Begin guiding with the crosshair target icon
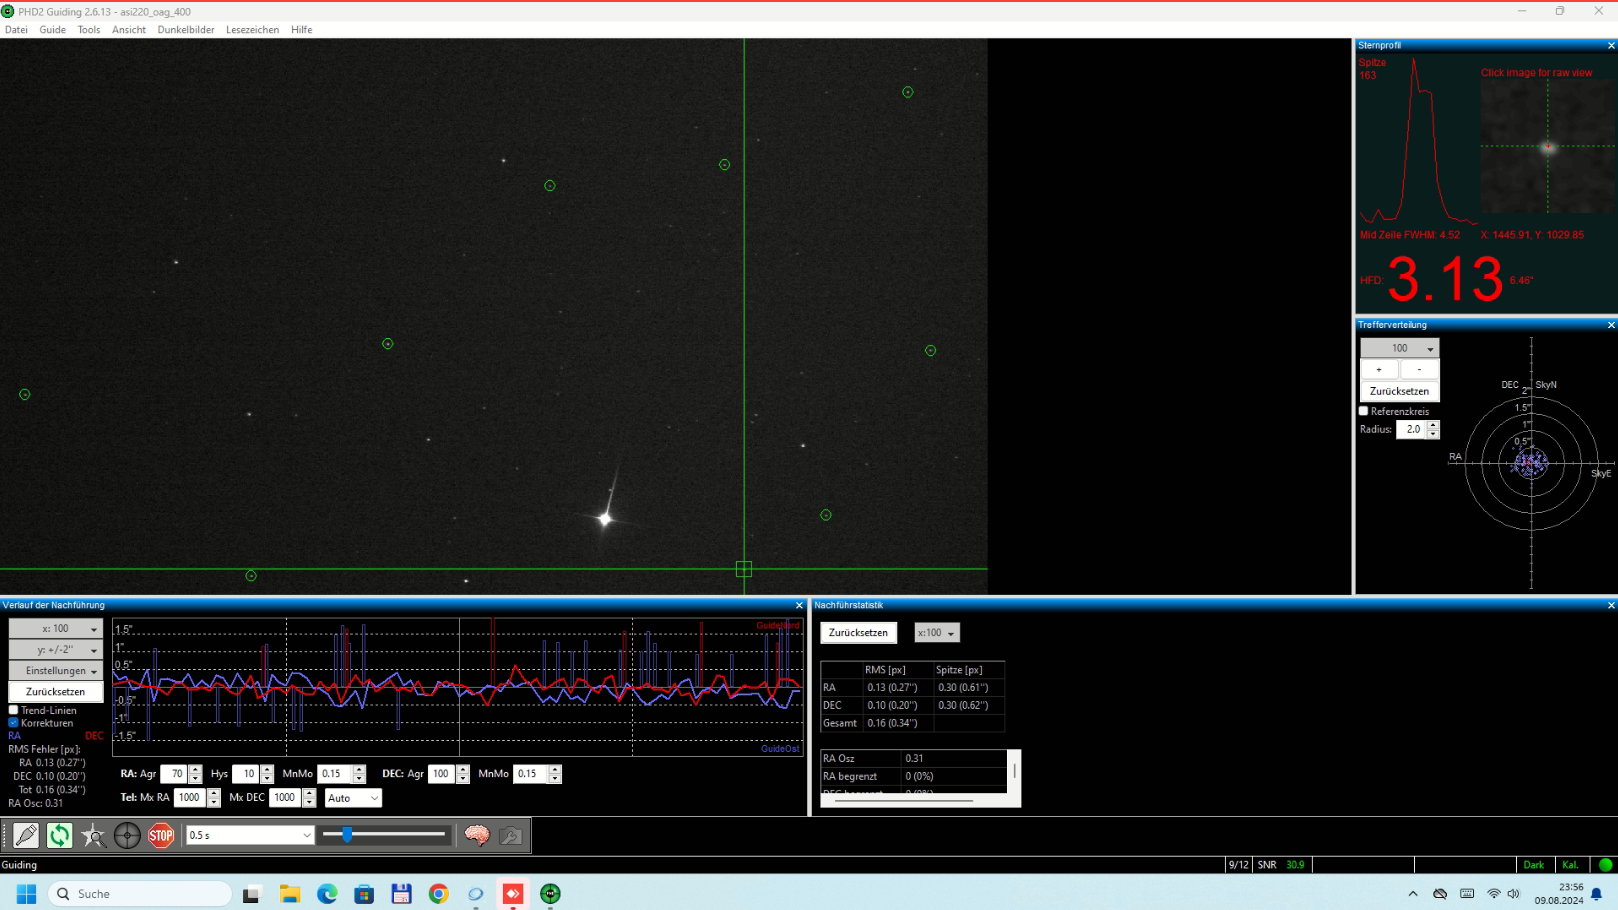The height and width of the screenshot is (910, 1618). [x=127, y=835]
